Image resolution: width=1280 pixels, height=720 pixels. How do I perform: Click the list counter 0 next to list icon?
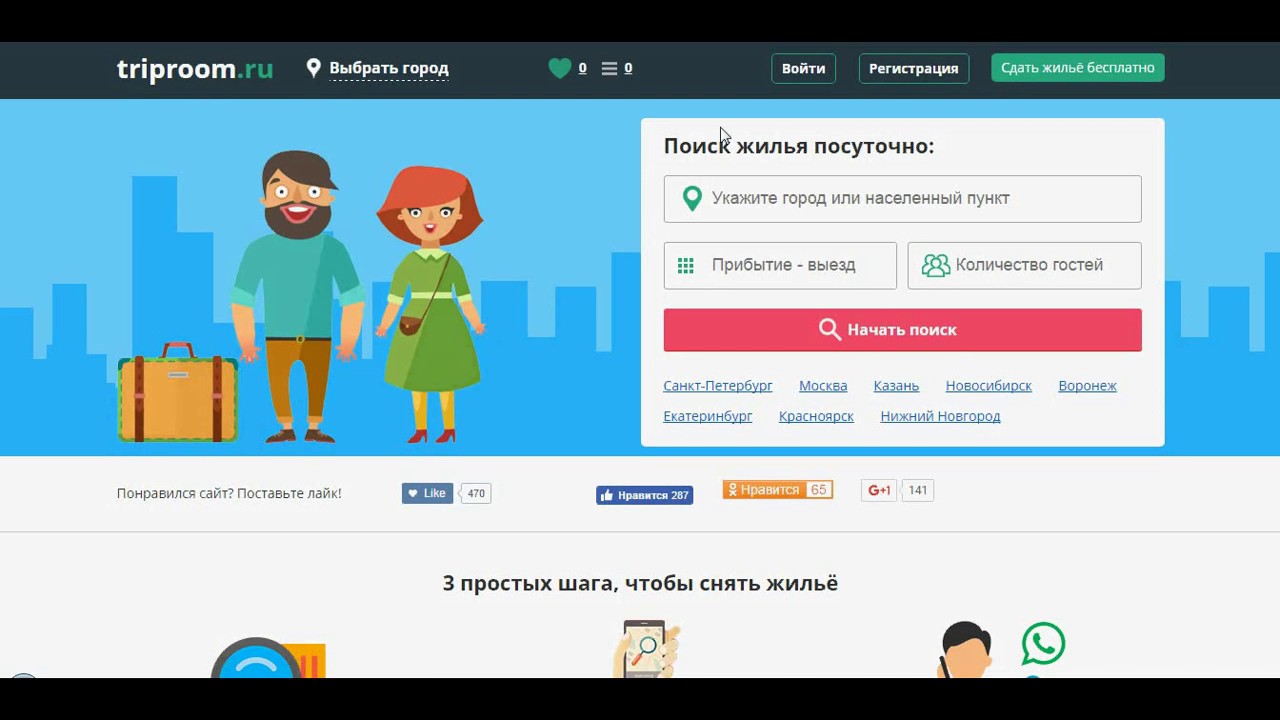(628, 68)
